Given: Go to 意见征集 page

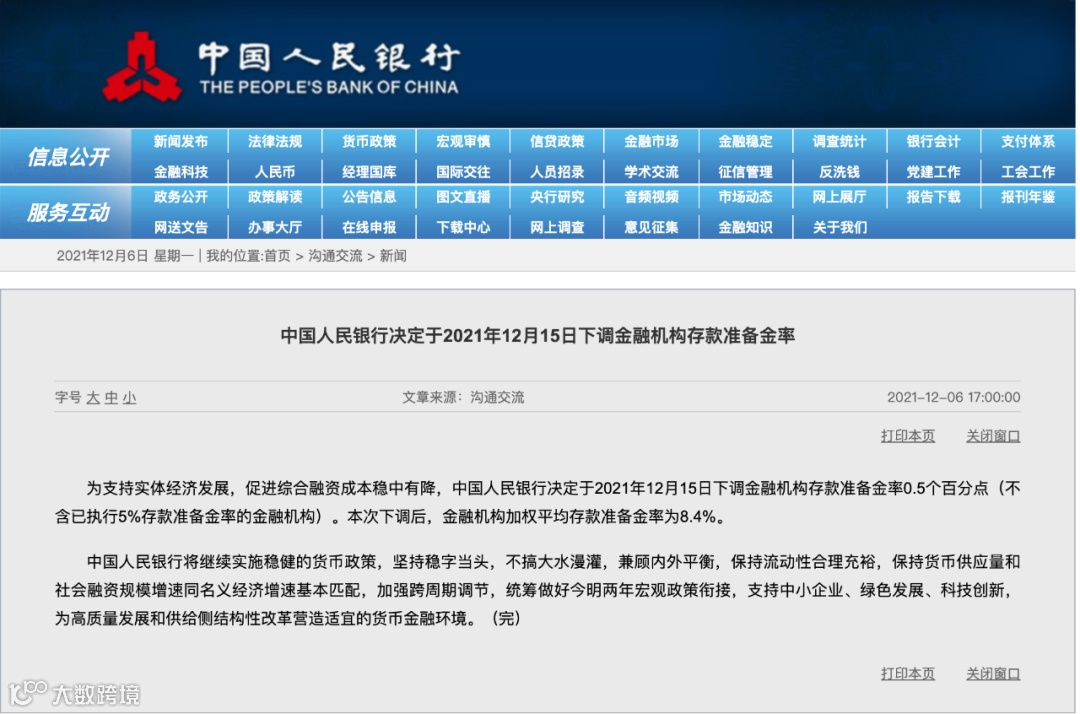Looking at the screenshot, I should coord(651,227).
